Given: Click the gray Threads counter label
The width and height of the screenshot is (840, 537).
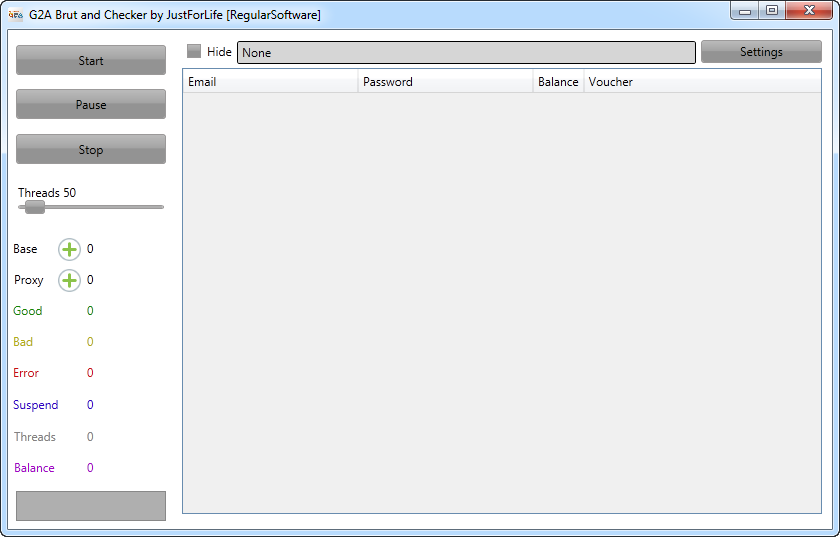Looking at the screenshot, I should click(x=35, y=437).
